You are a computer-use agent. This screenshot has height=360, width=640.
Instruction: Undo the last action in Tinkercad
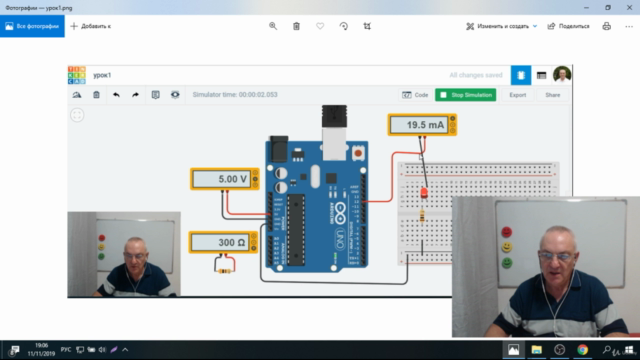(x=116, y=95)
